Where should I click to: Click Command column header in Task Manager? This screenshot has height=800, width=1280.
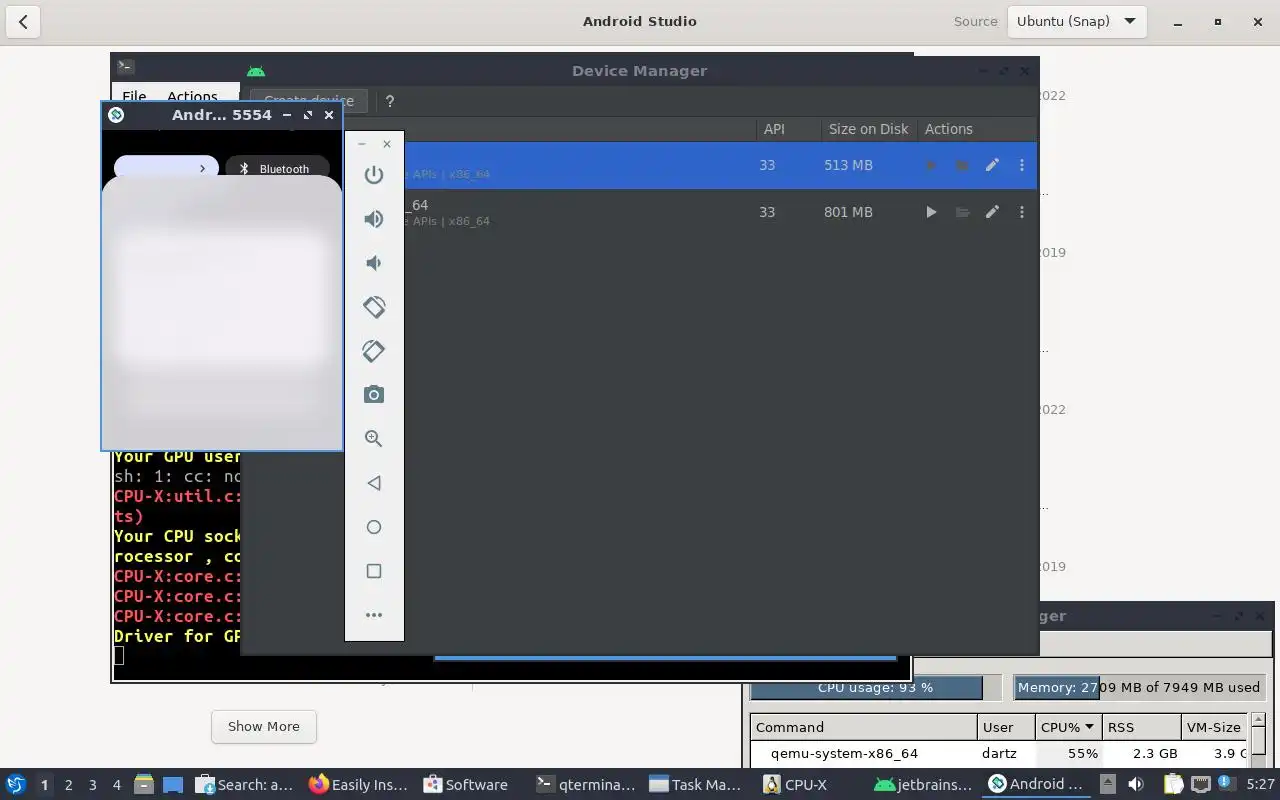click(x=863, y=727)
